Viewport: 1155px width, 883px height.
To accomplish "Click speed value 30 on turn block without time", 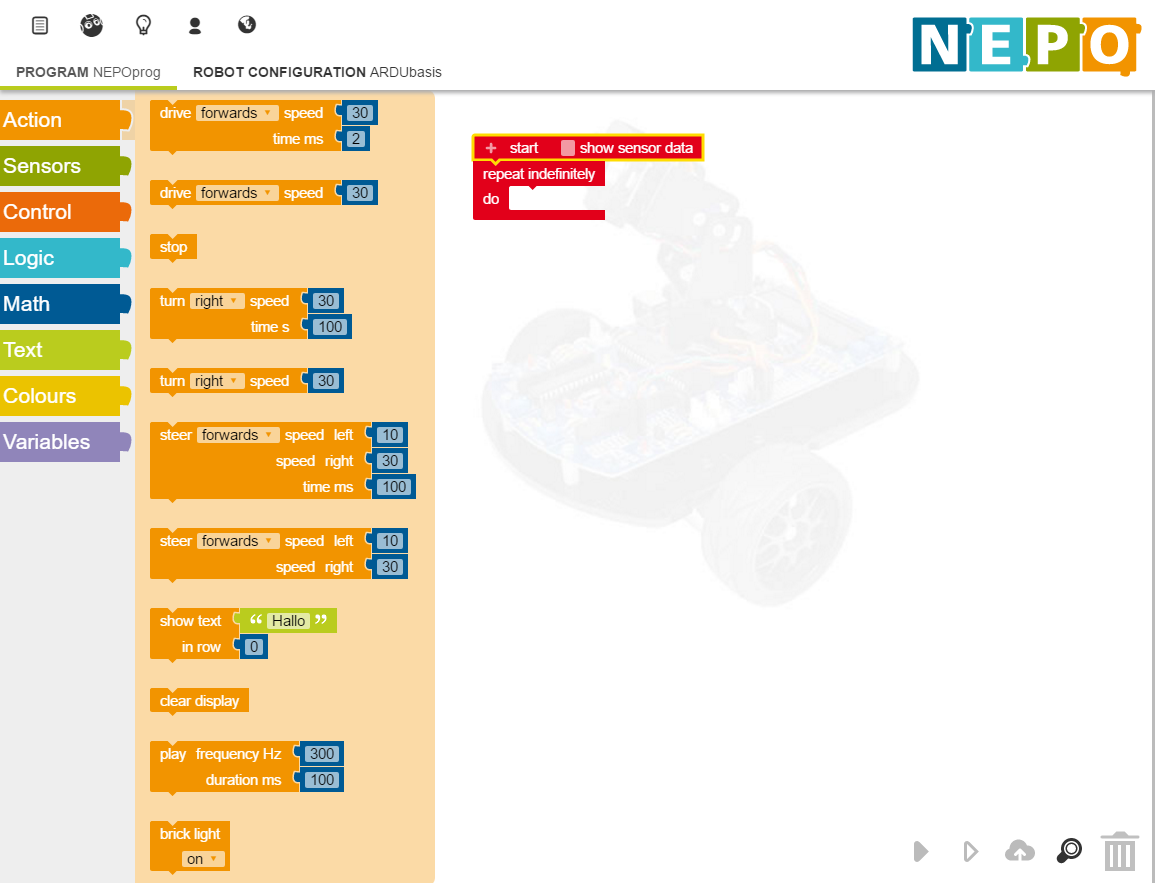I will 326,381.
